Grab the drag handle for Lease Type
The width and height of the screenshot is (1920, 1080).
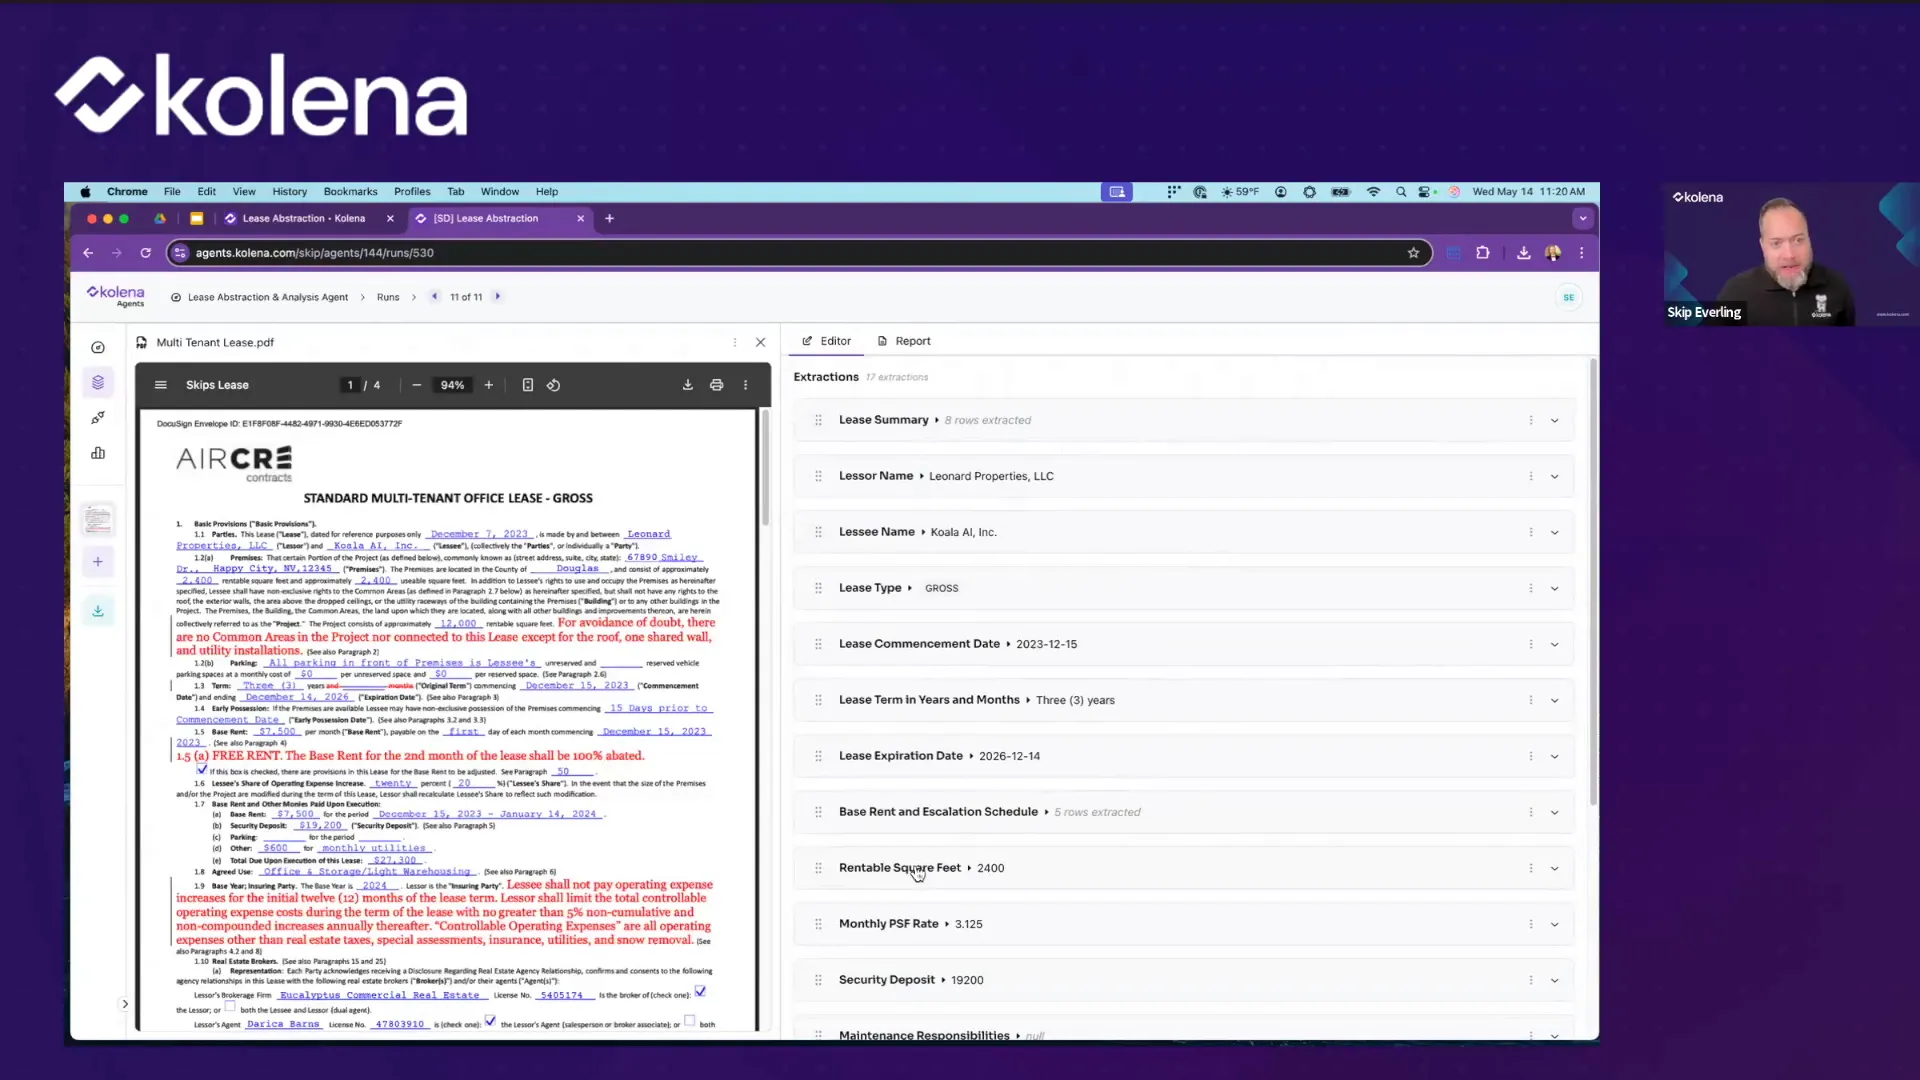pyautogui.click(x=818, y=589)
